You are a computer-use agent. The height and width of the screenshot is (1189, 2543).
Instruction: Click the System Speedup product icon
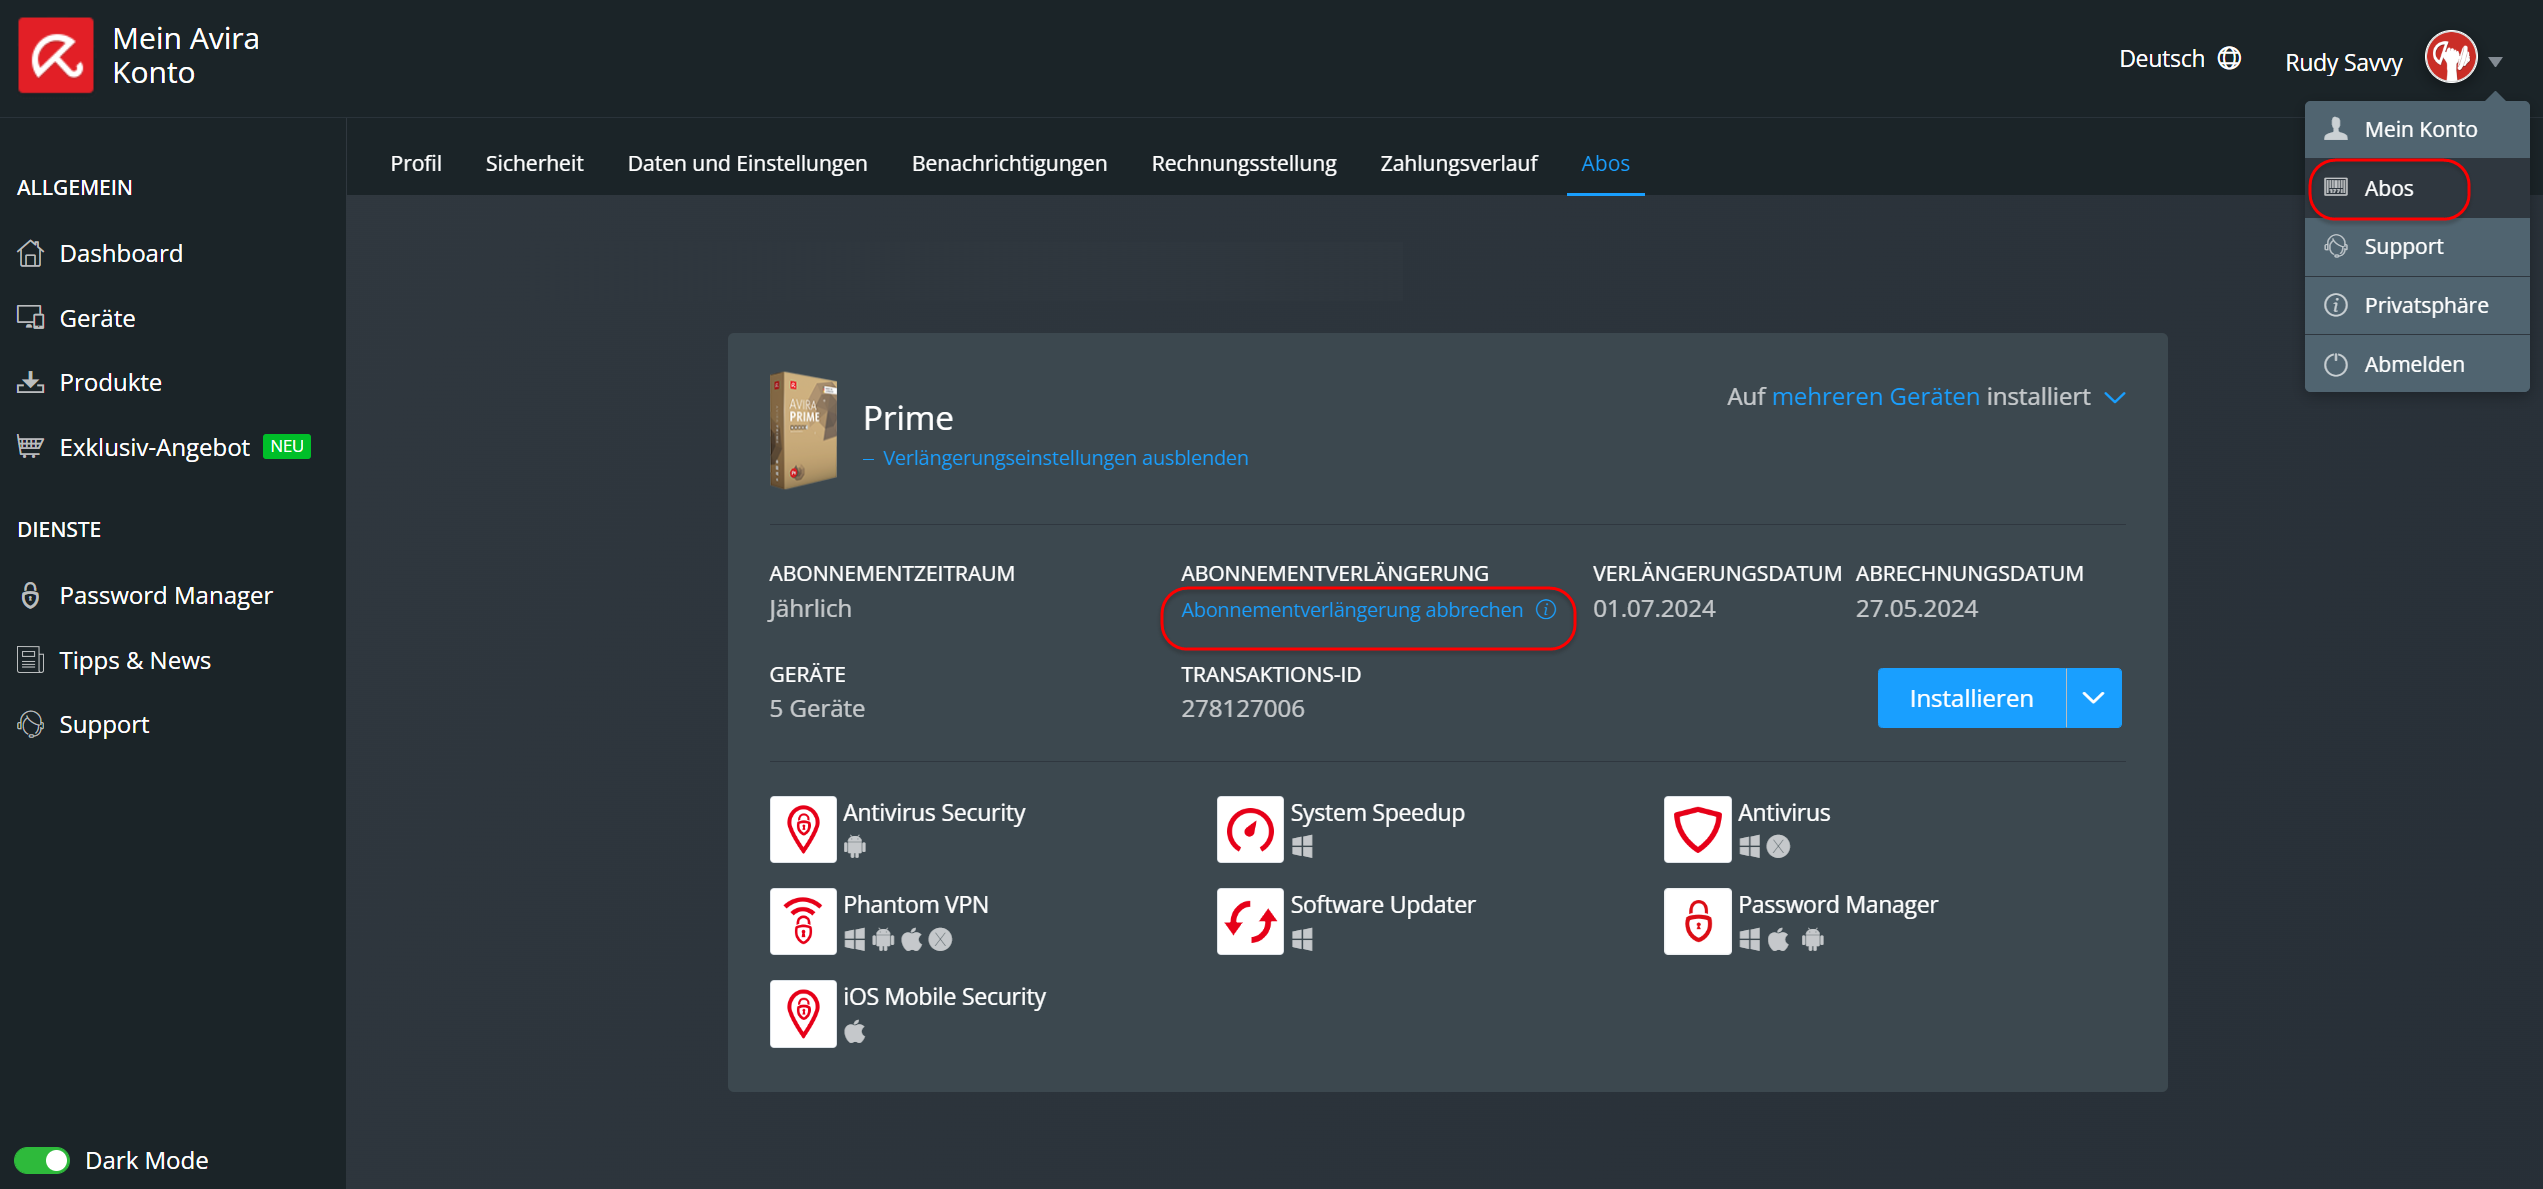pos(1250,829)
